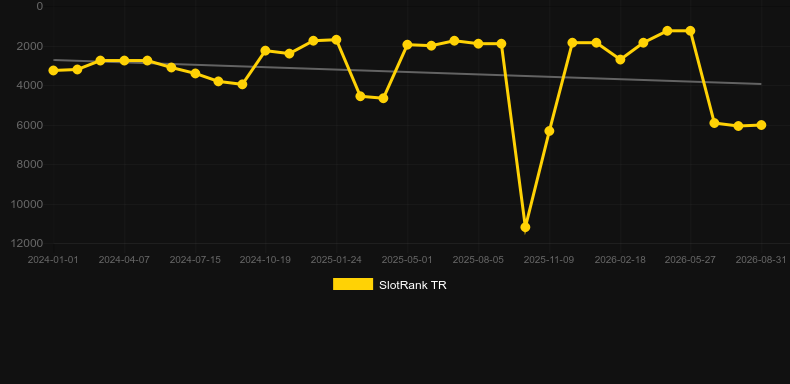Select the data point for 2026-02-18
Screen dimensions: 790x384
pos(620,59)
